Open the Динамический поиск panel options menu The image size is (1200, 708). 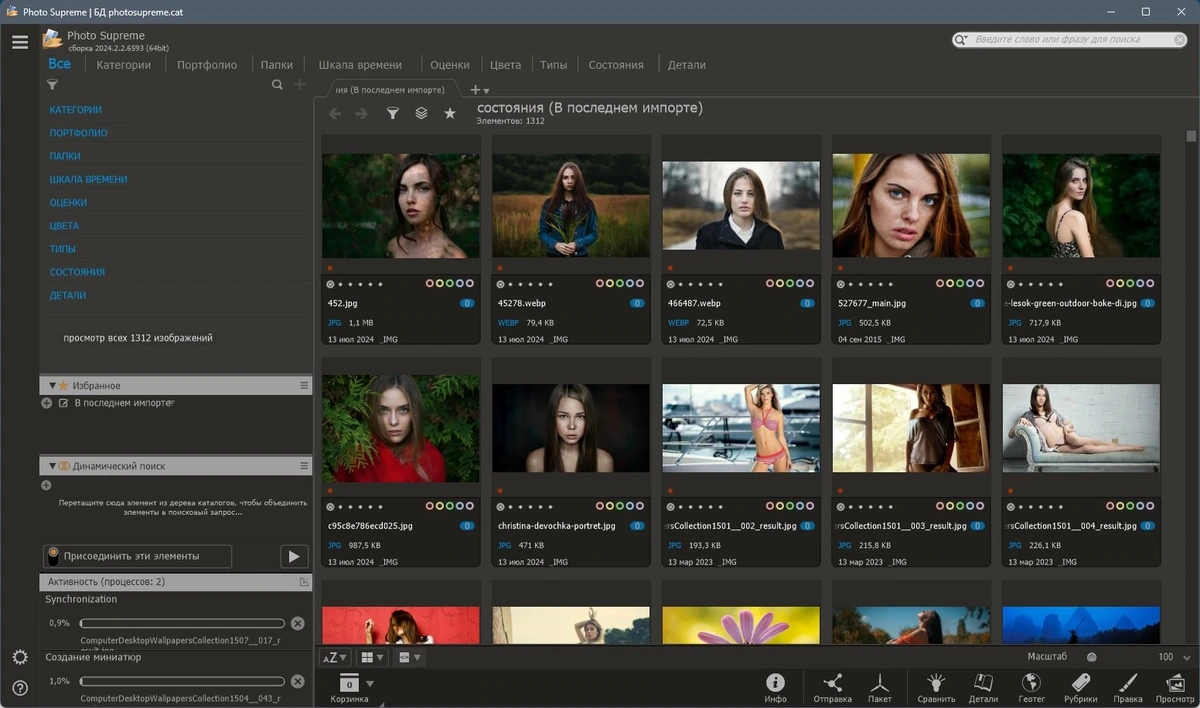[x=304, y=466]
